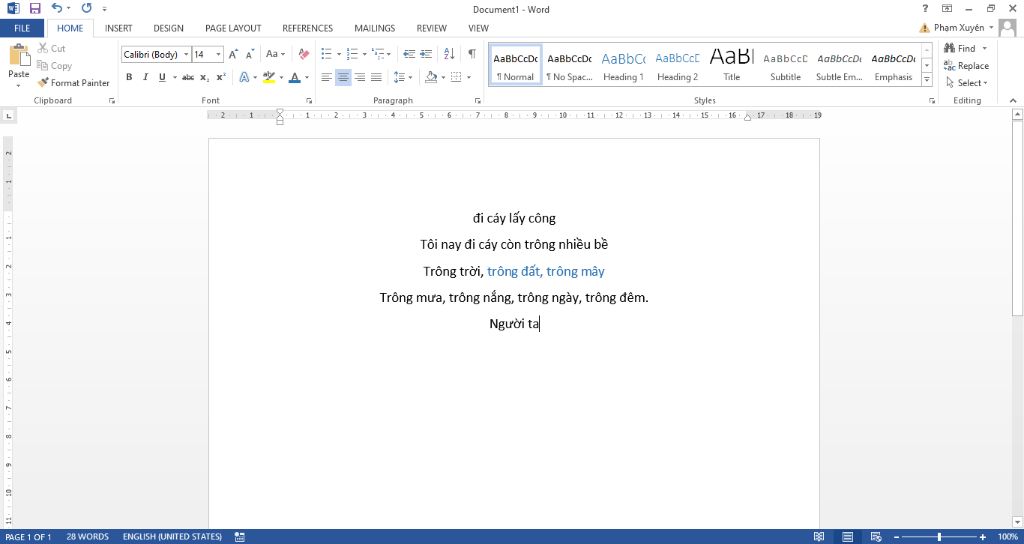Image resolution: width=1024 pixels, height=544 pixels.
Task: Decrease paragraph indent
Action: (409, 54)
